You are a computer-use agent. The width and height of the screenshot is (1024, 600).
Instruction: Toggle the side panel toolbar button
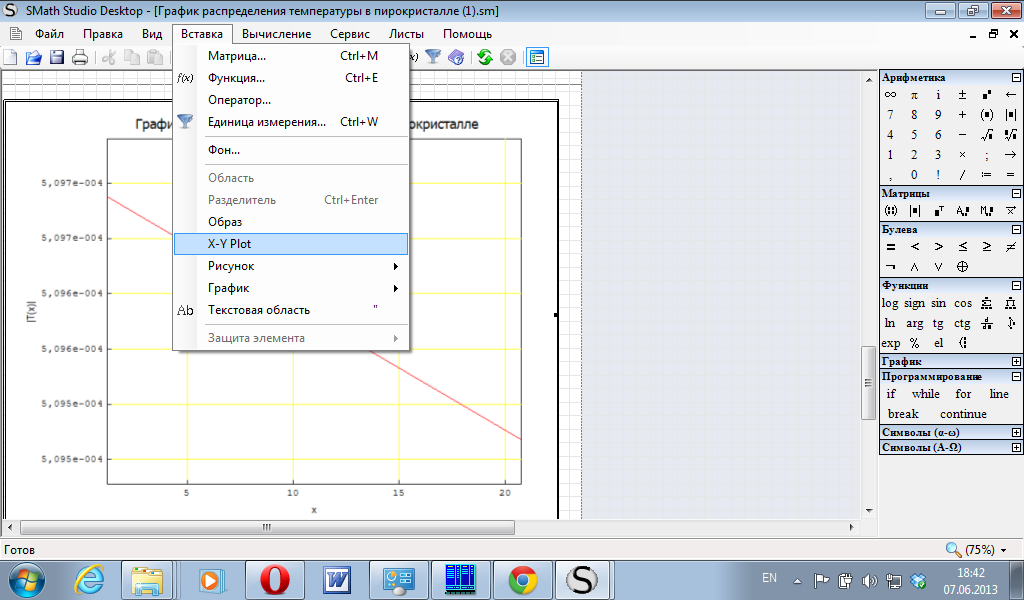pos(537,57)
